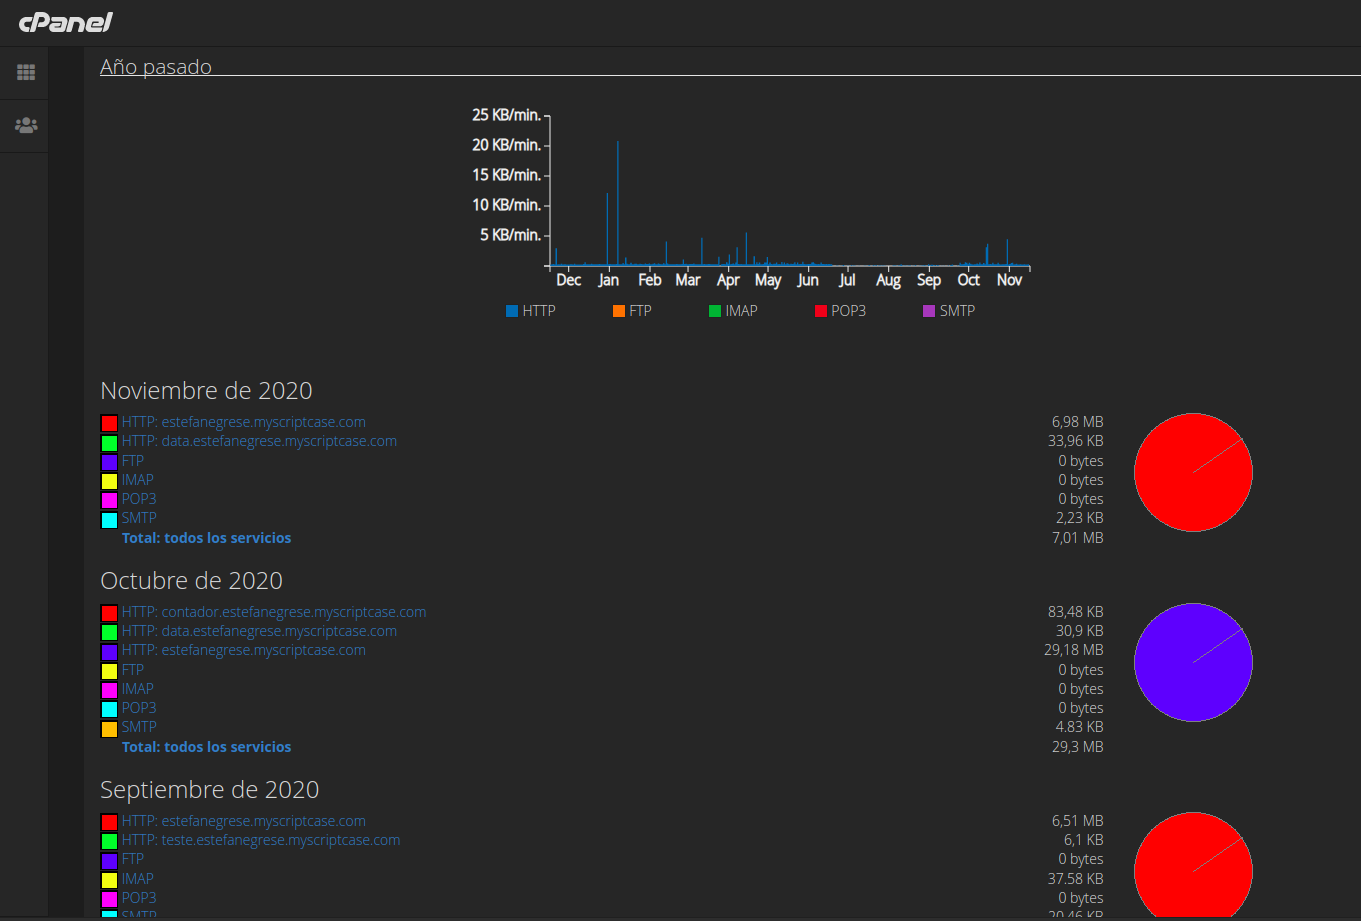Toggle the IMAP legend item in chart
Image resolution: width=1361 pixels, height=921 pixels.
(733, 311)
